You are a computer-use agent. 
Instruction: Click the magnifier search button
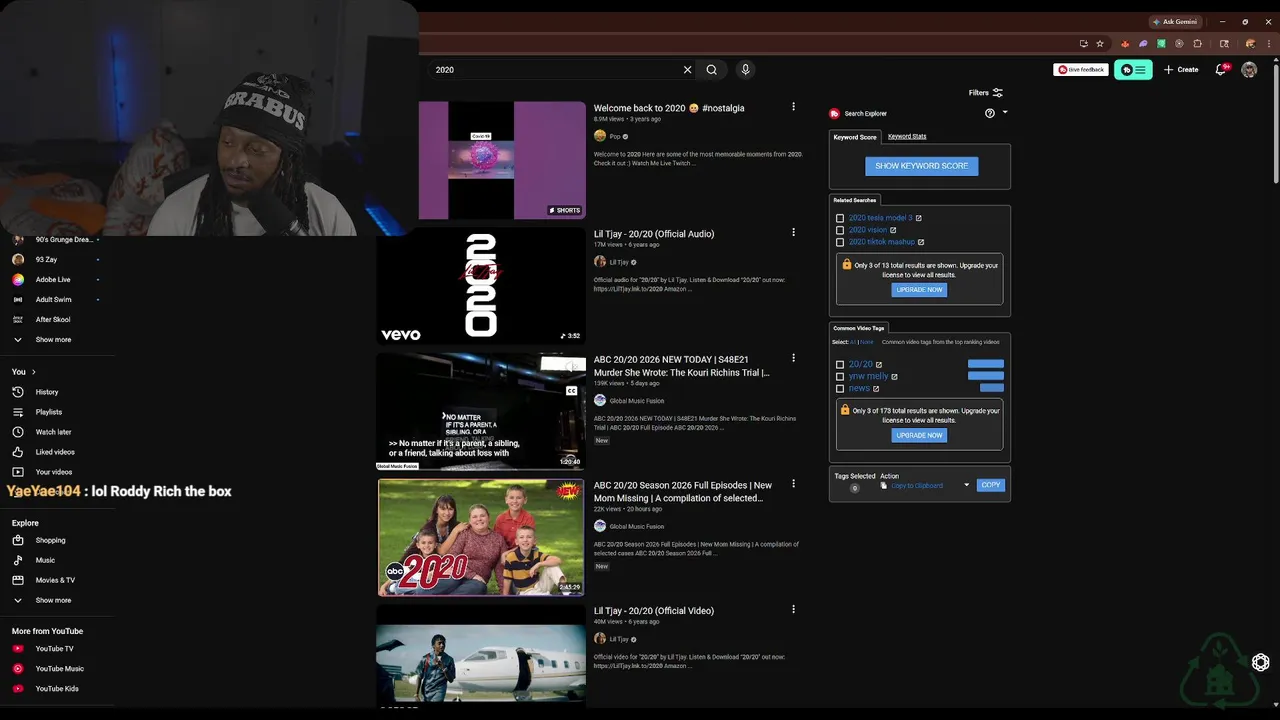click(x=711, y=70)
